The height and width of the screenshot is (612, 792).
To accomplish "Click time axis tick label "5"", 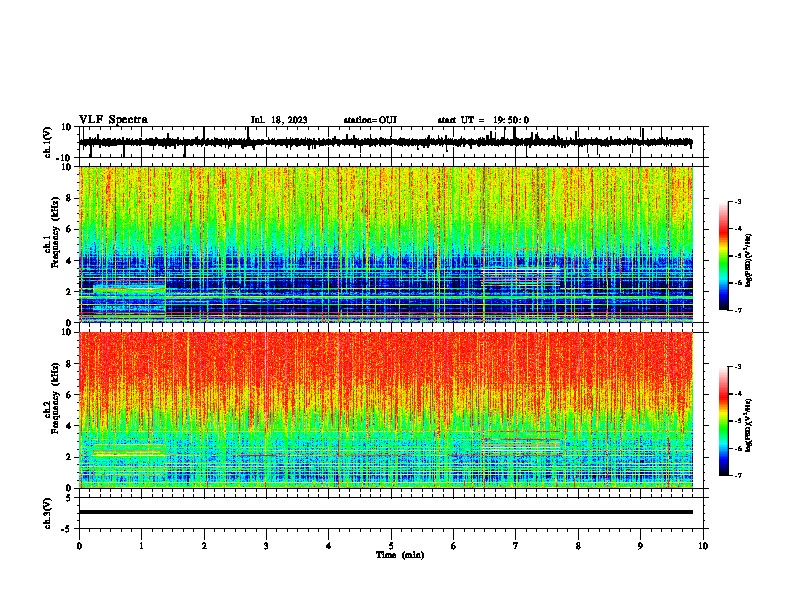I will pyautogui.click(x=391, y=546).
